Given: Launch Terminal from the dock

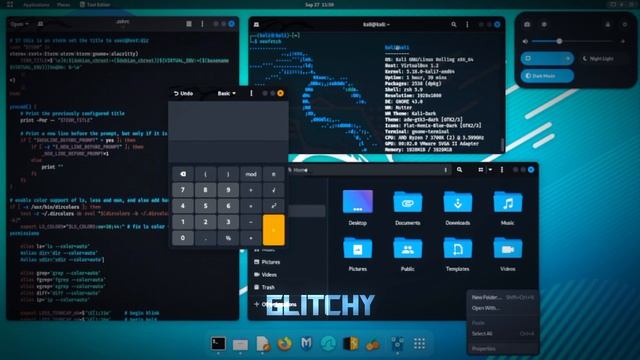Looking at the screenshot, I should (x=218, y=344).
